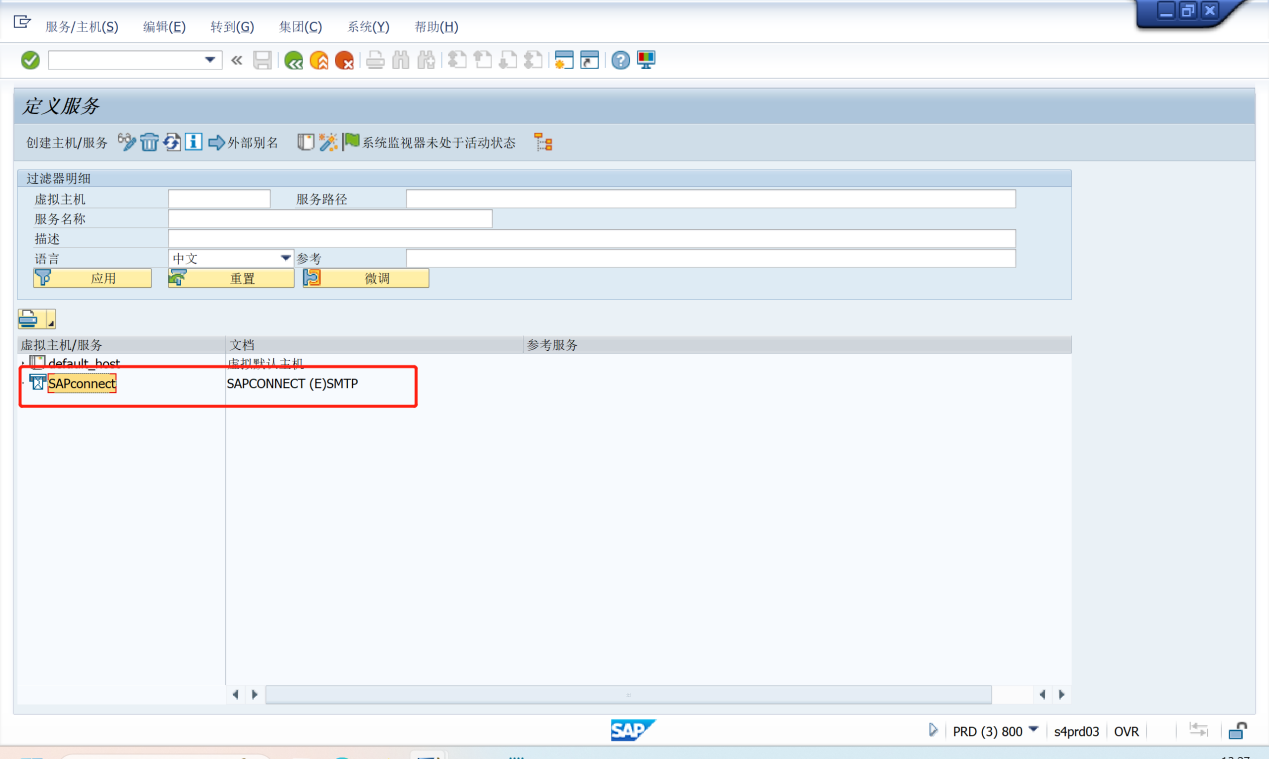The height and width of the screenshot is (759, 1269).
Task: Open the 帮助(H) menu
Action: 436,27
